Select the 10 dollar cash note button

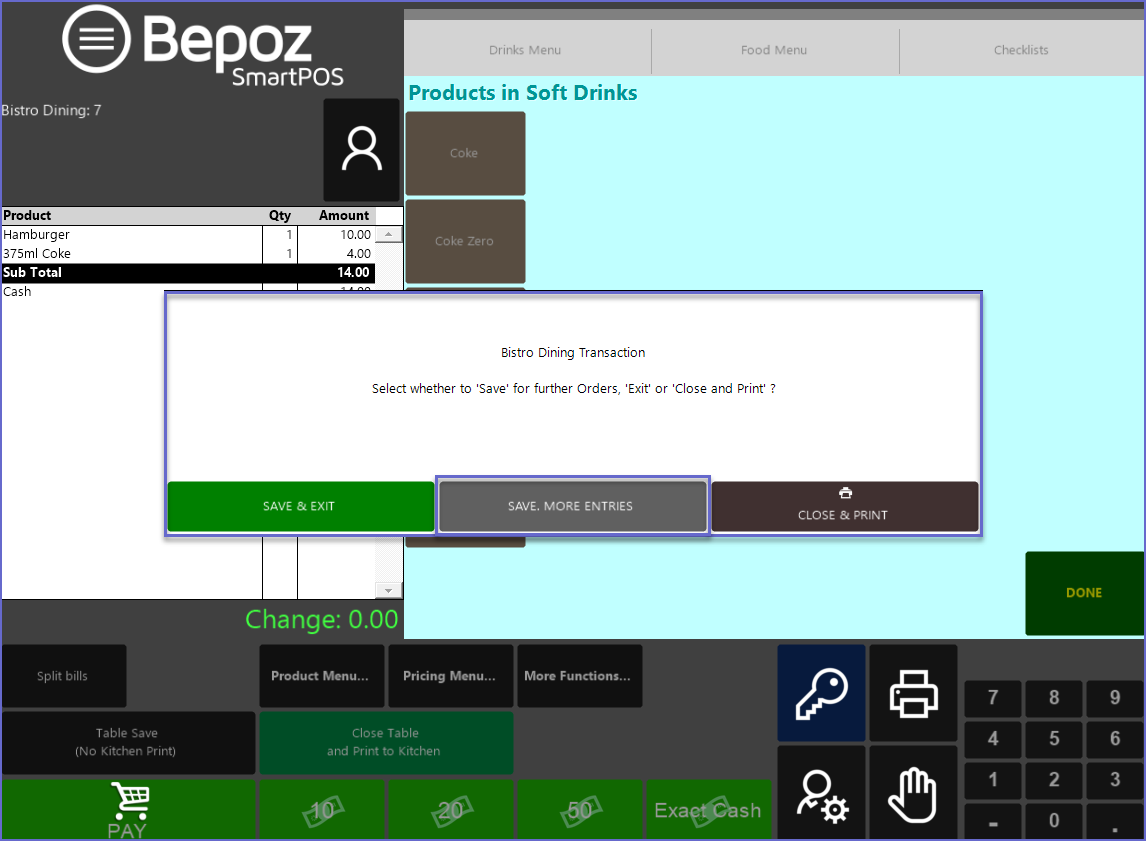click(x=321, y=809)
